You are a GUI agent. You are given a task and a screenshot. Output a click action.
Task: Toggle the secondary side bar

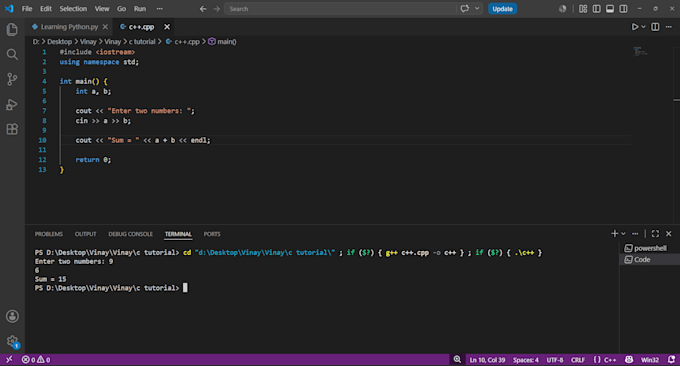[x=623, y=9]
